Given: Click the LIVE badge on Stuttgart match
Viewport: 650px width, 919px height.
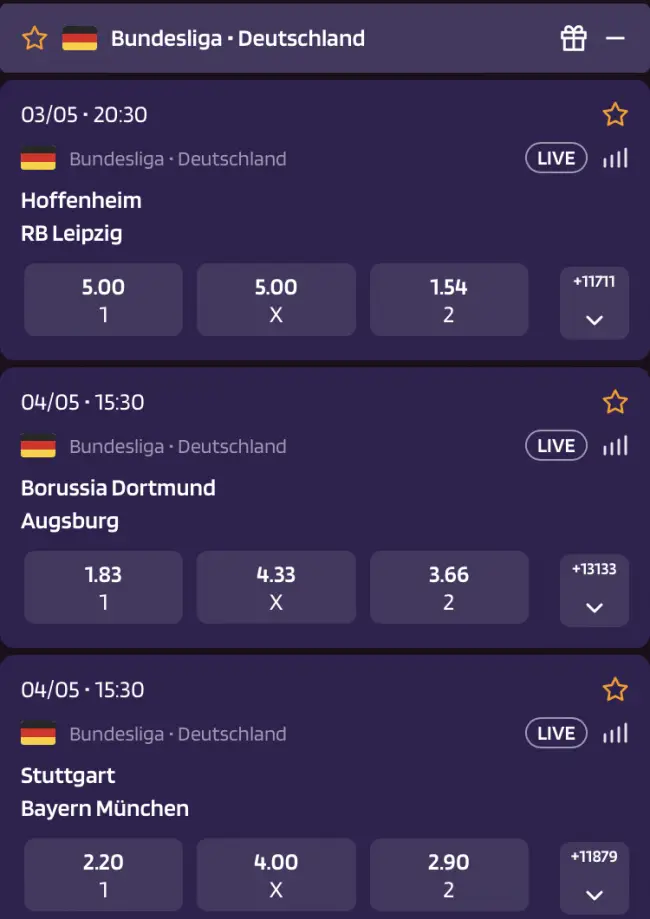Looking at the screenshot, I should [x=556, y=734].
